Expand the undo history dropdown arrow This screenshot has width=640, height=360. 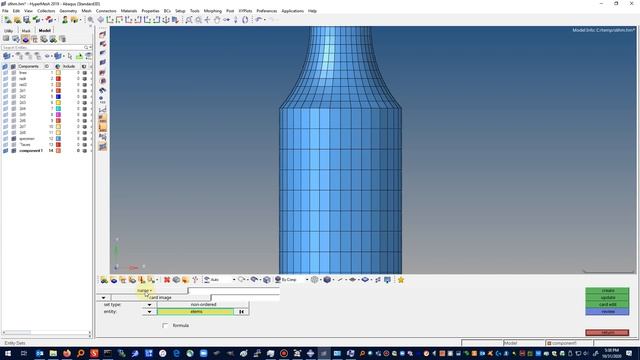point(264,20)
